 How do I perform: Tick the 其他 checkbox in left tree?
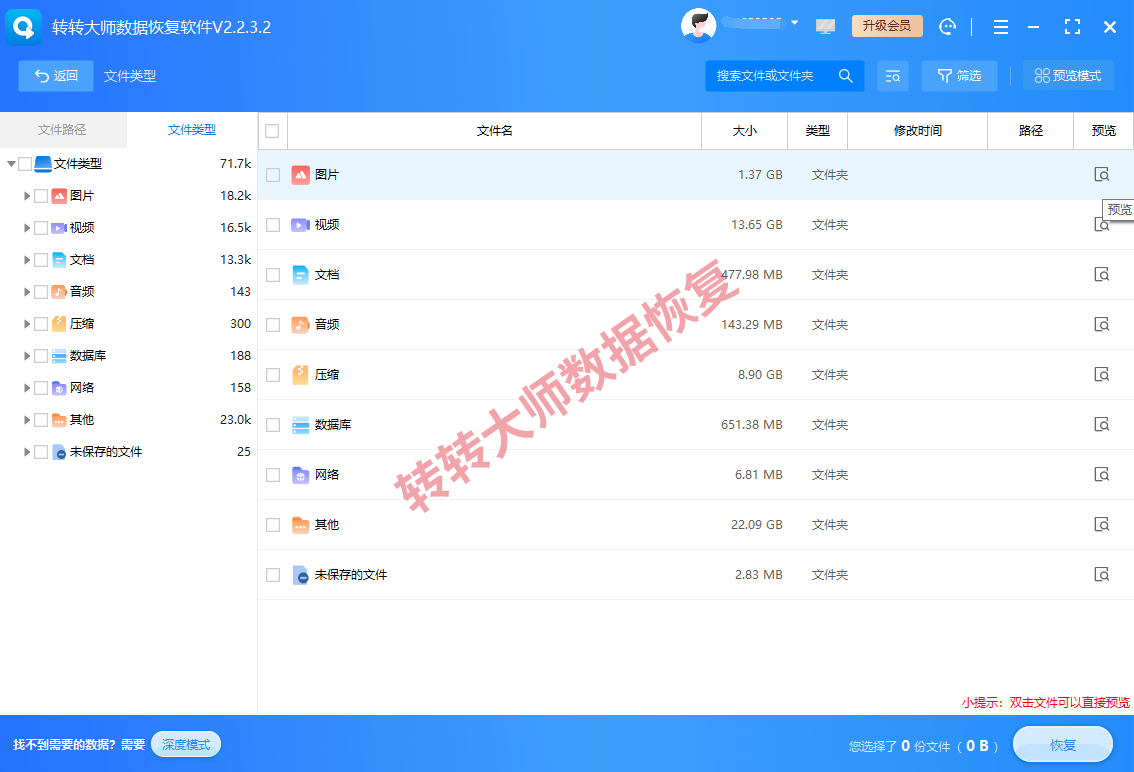40,420
